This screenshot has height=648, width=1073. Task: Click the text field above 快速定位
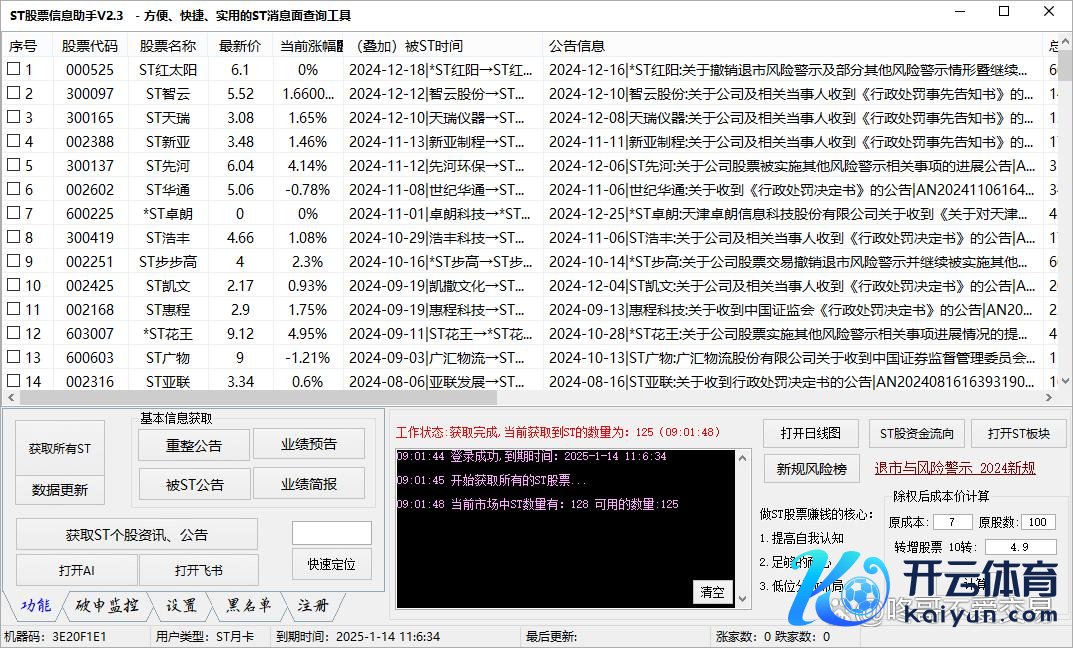pos(331,533)
